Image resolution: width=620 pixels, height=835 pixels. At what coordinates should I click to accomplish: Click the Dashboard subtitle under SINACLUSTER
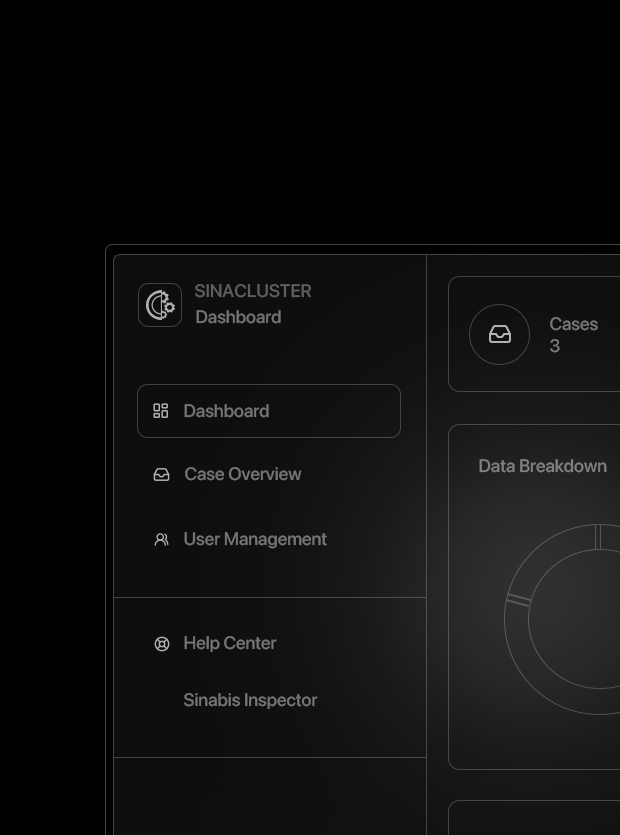click(x=238, y=317)
